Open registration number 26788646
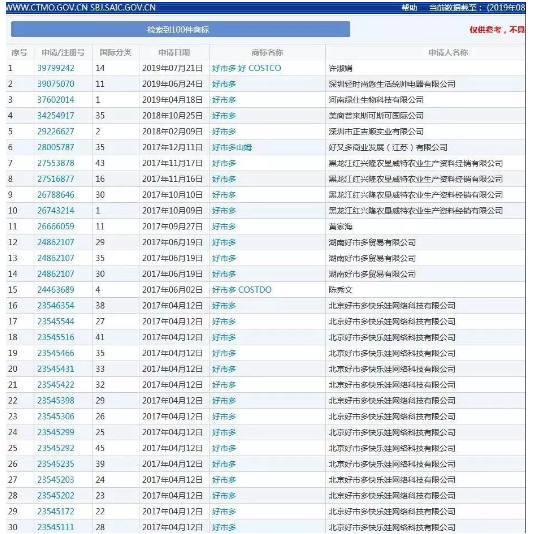The image size is (540, 534). tap(56, 195)
